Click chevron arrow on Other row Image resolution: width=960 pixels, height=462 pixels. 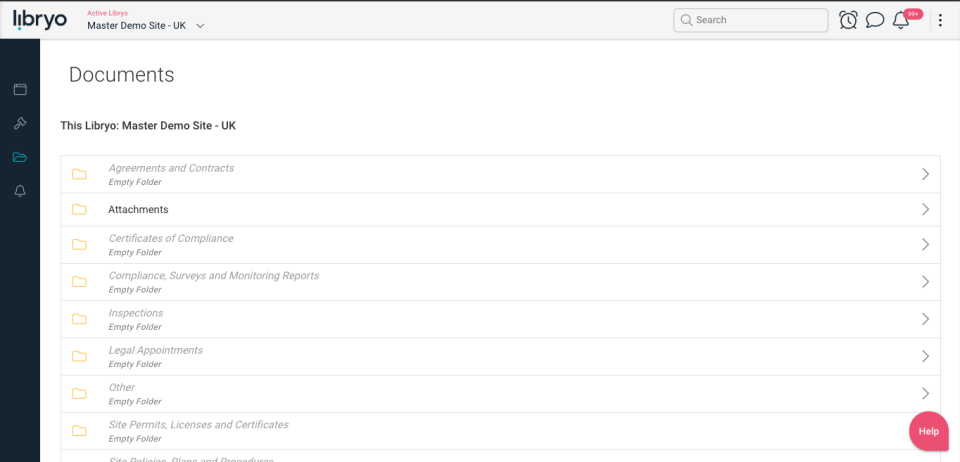(x=925, y=393)
